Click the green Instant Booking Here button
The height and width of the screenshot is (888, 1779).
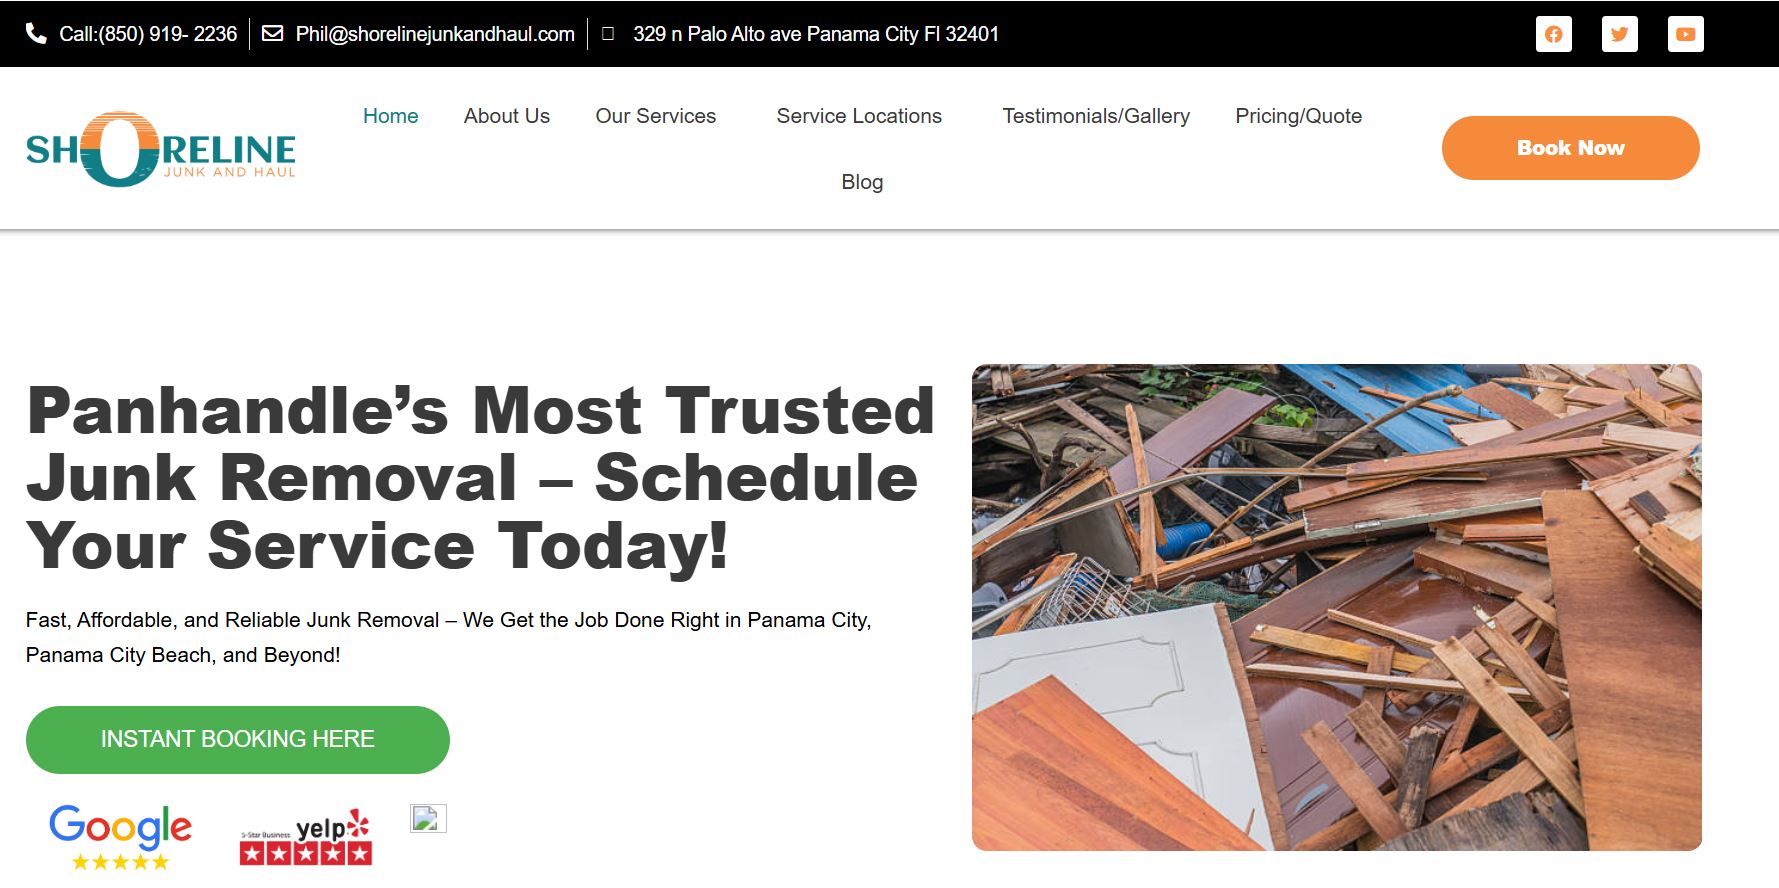(x=238, y=740)
